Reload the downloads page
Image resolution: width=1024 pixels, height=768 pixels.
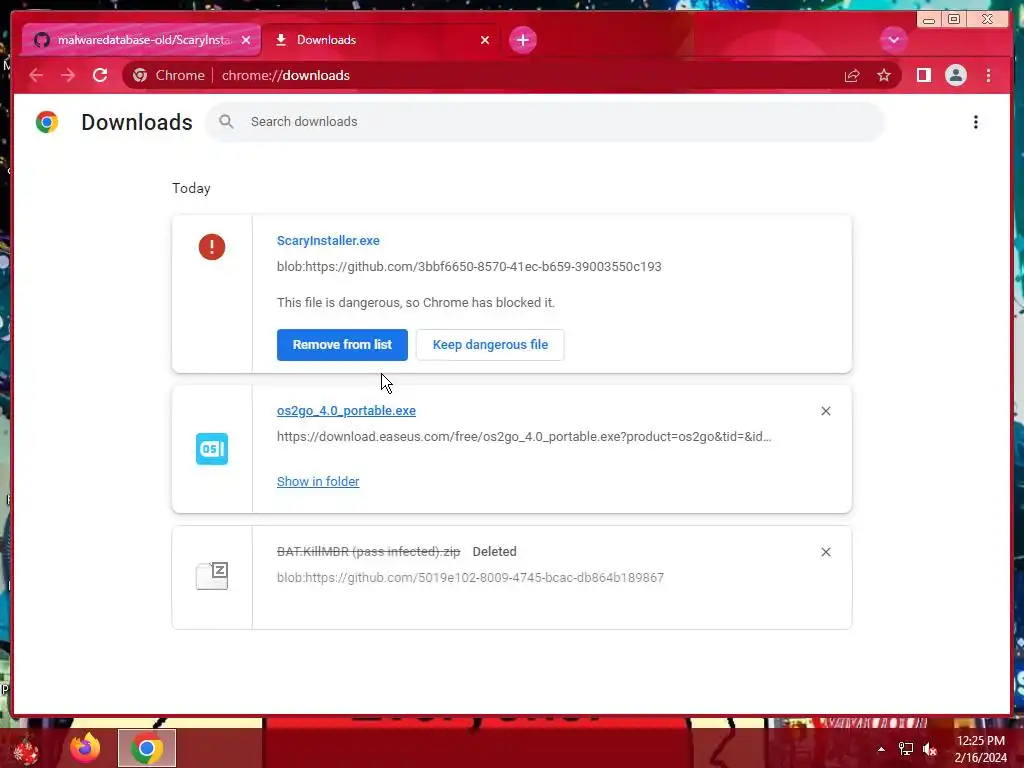[100, 76]
